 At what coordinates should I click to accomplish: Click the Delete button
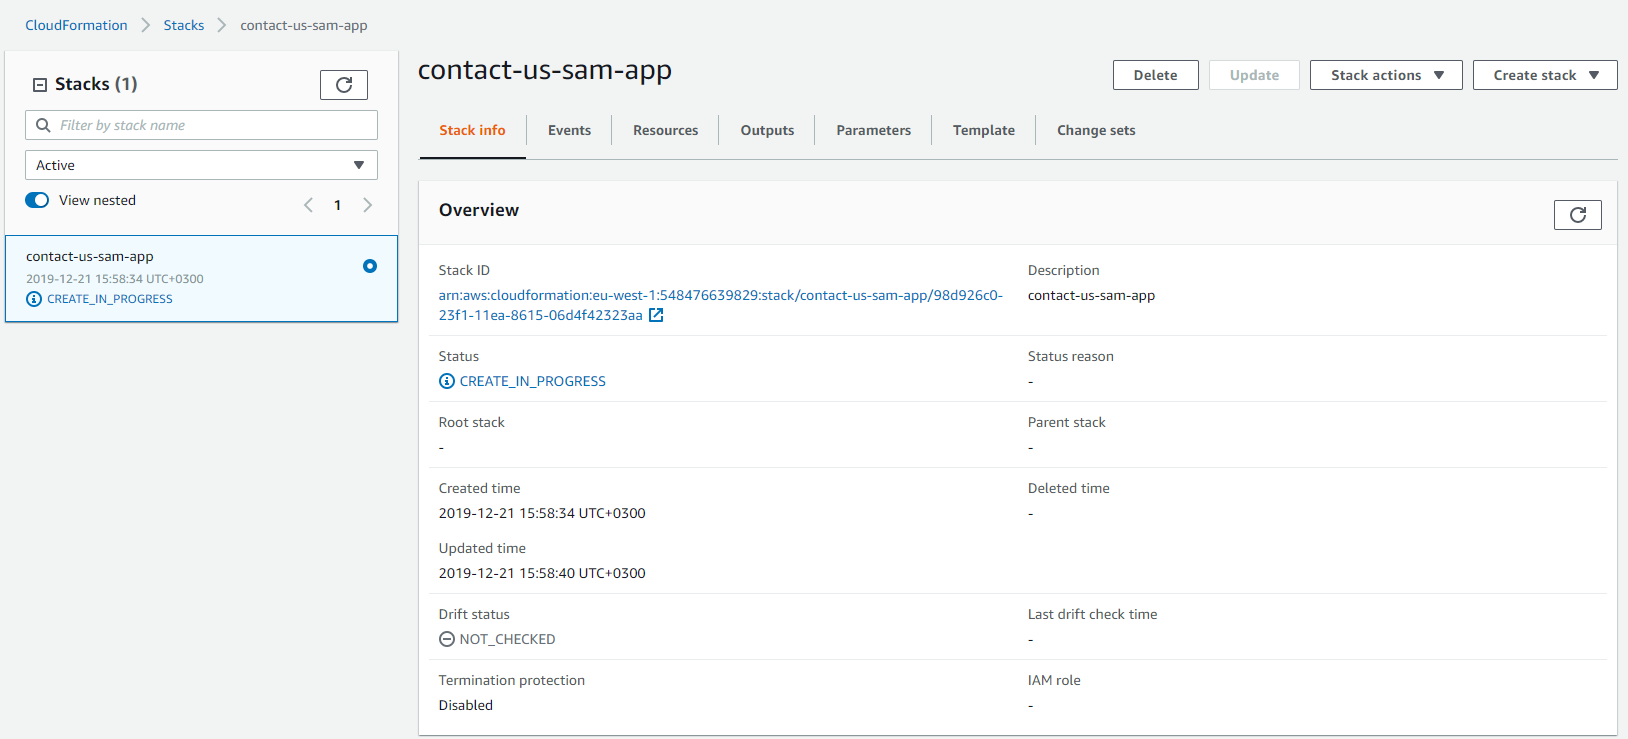1155,75
